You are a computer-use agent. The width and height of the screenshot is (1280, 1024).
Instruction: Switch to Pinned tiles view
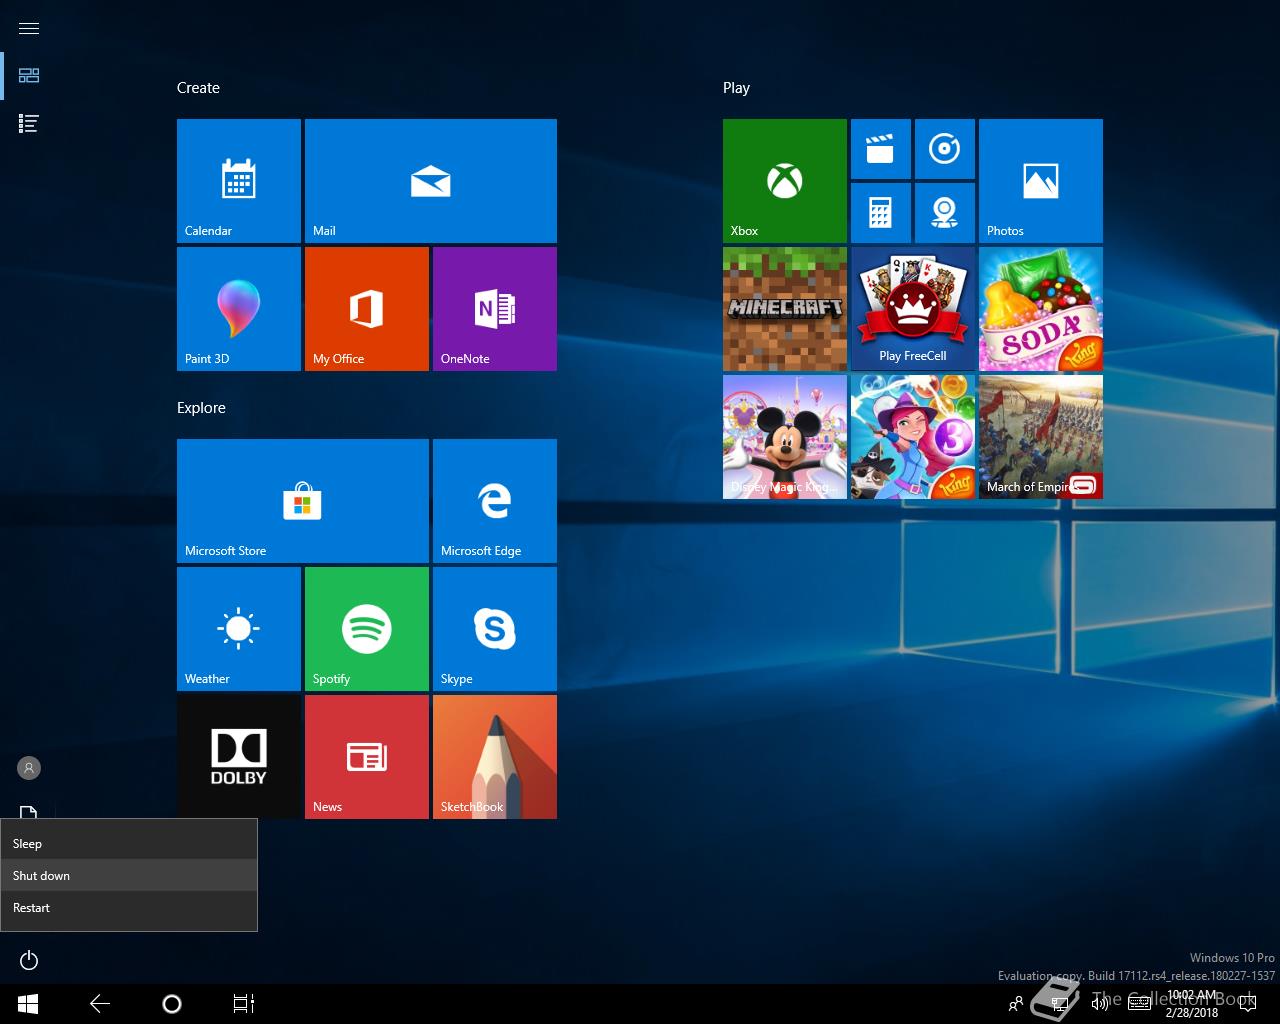[29, 76]
